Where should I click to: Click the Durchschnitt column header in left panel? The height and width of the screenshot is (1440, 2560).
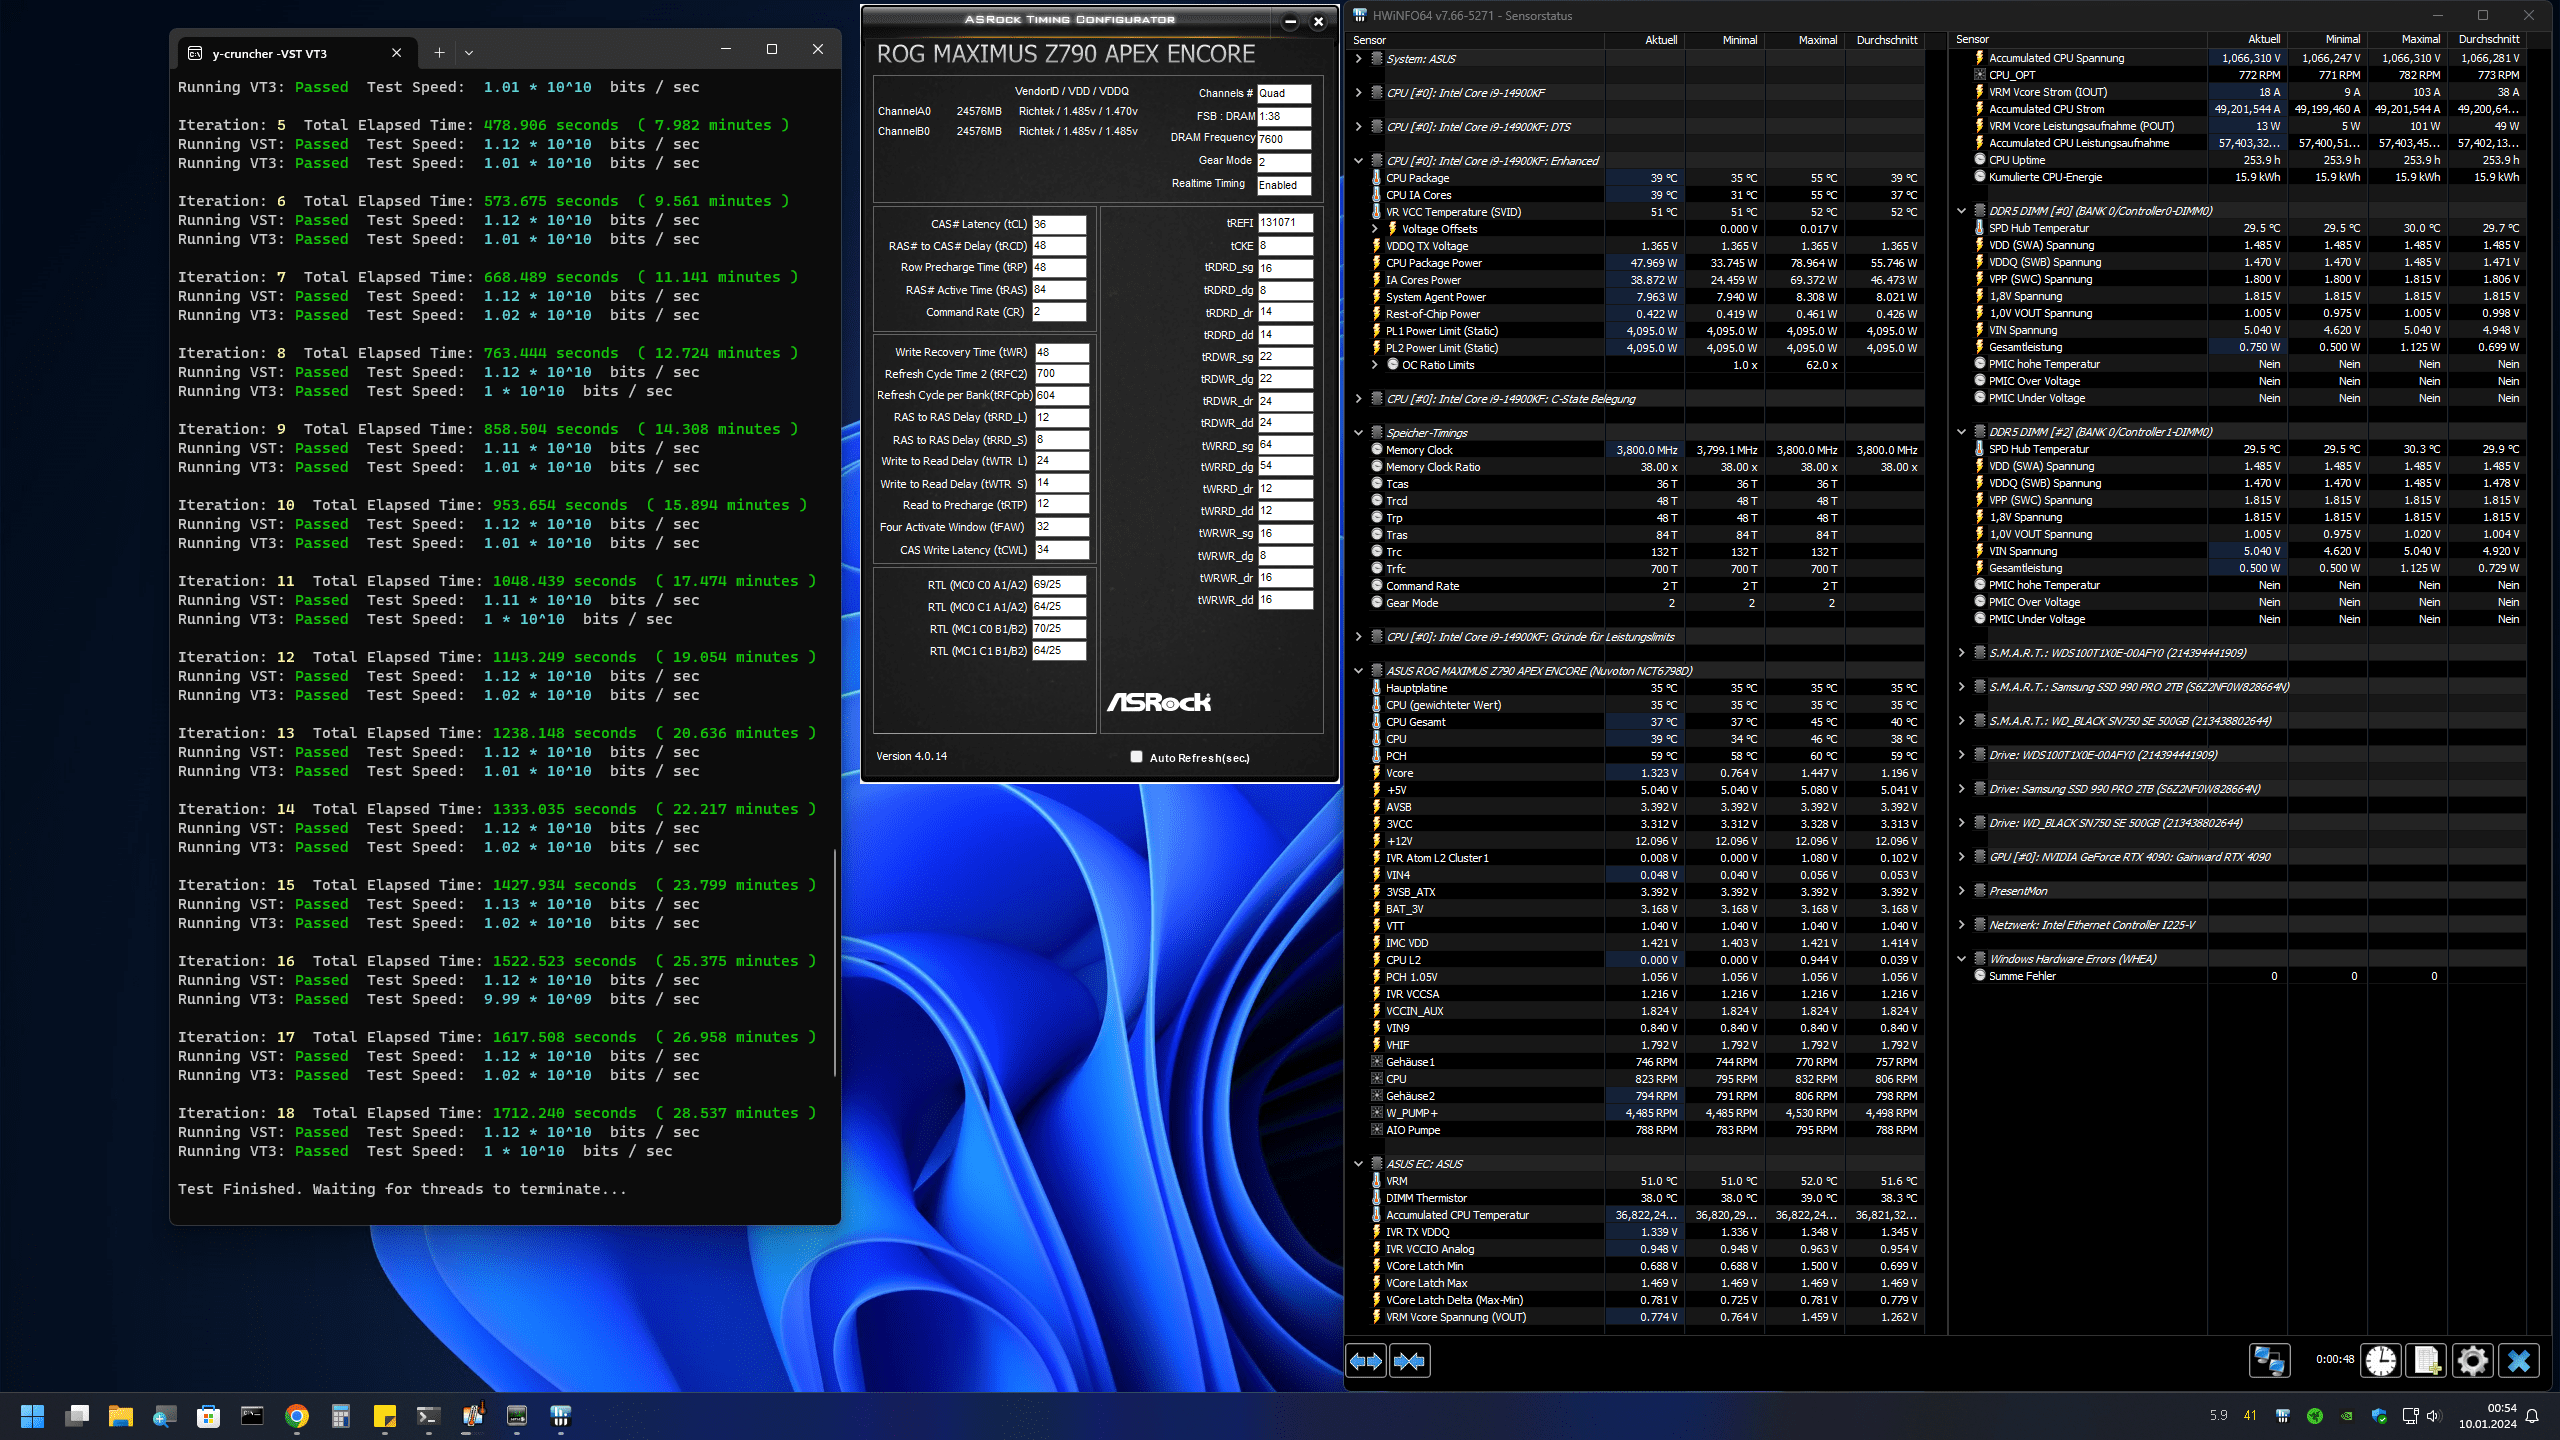pyautogui.click(x=1886, y=40)
